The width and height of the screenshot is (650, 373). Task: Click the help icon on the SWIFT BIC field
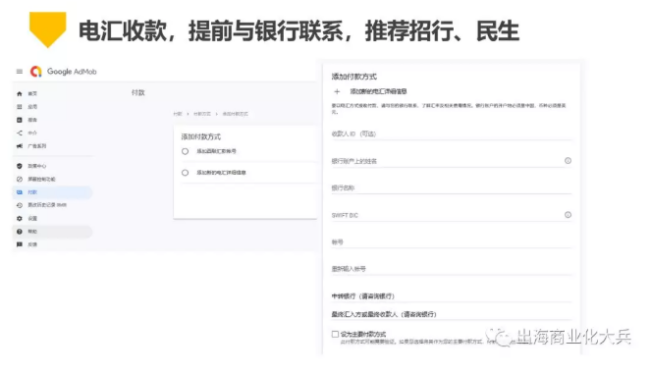click(568, 215)
